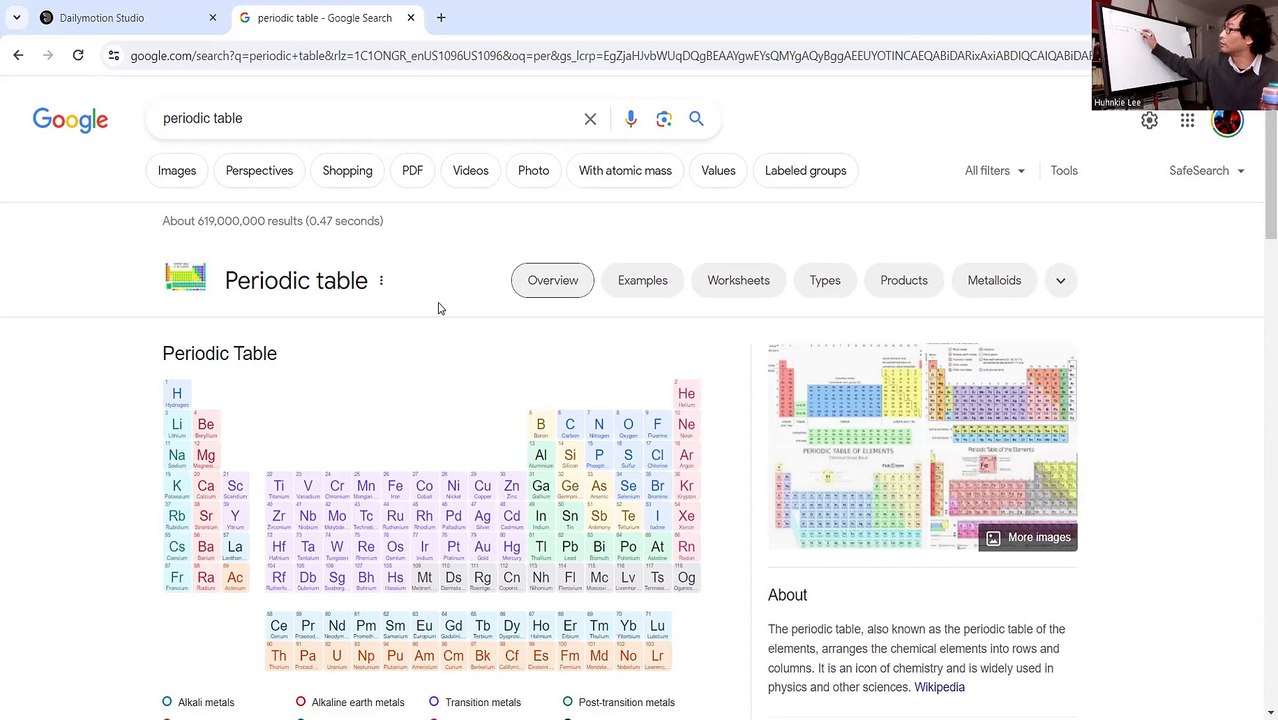Select the Shopping filter chip

(x=347, y=170)
